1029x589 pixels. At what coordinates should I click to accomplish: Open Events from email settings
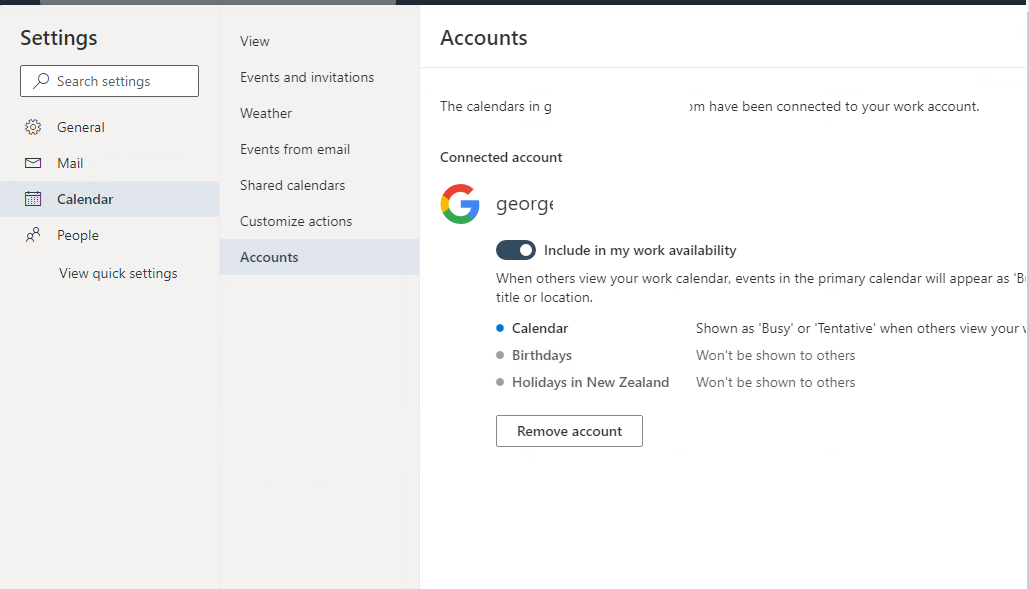[320, 150]
